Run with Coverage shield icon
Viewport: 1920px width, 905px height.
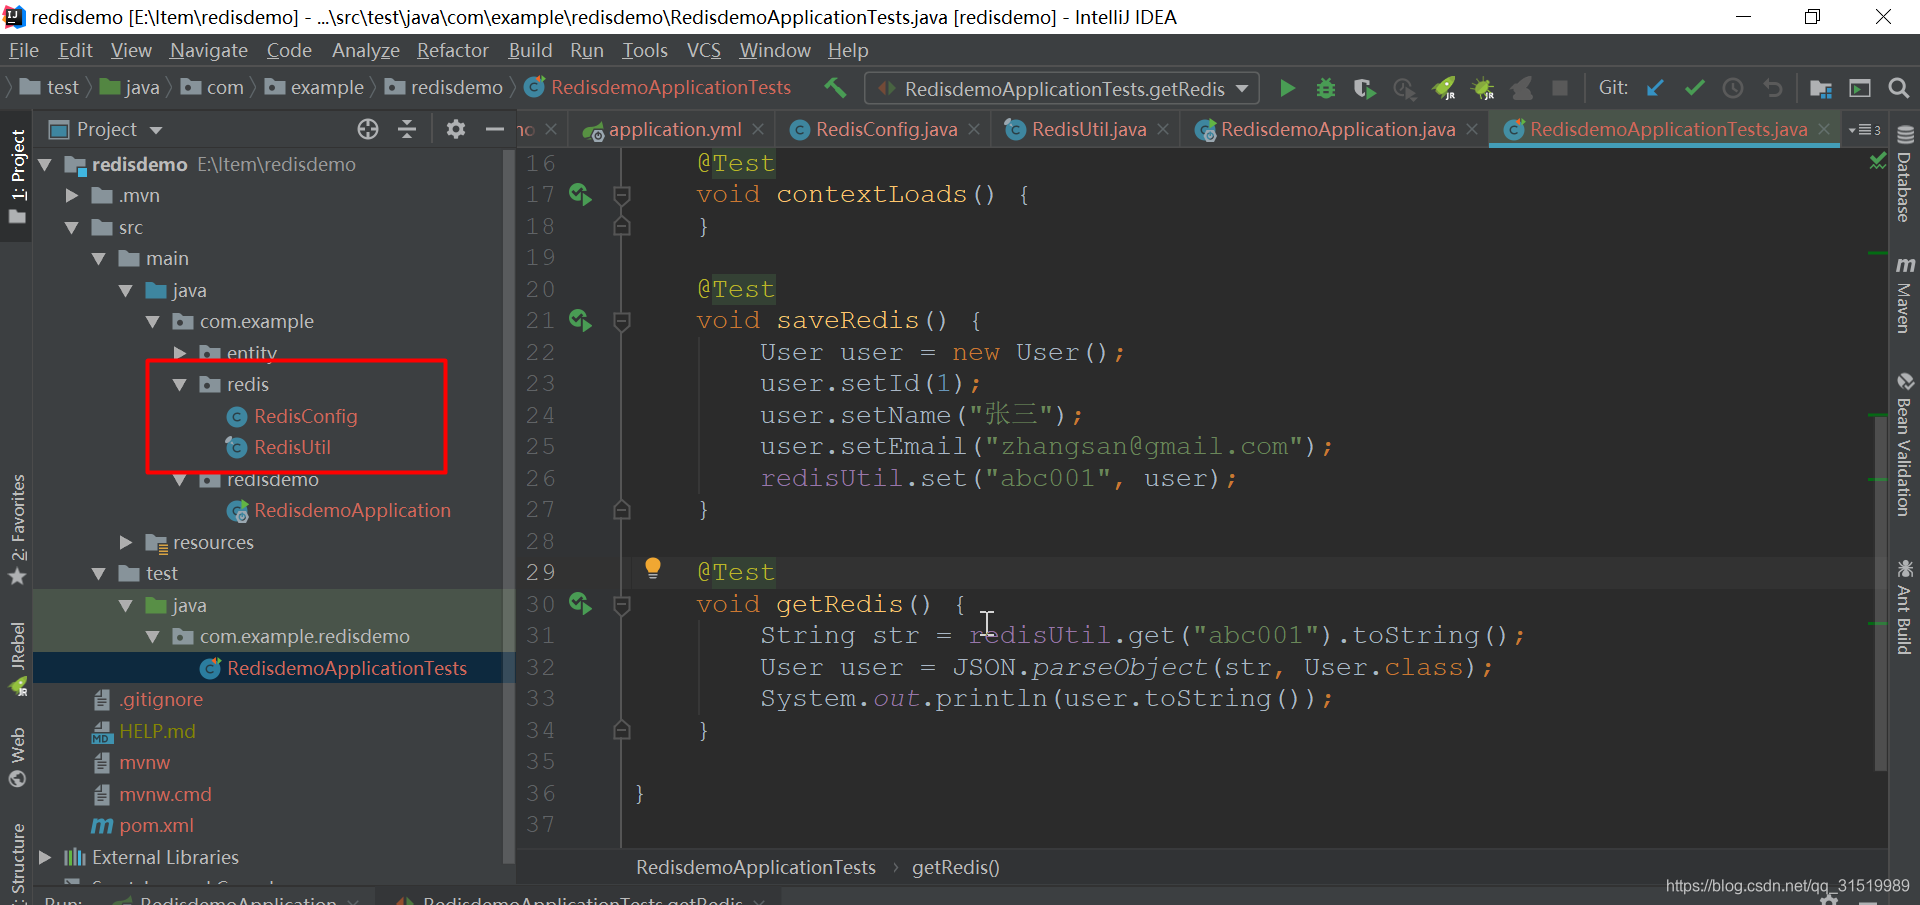[x=1364, y=88]
